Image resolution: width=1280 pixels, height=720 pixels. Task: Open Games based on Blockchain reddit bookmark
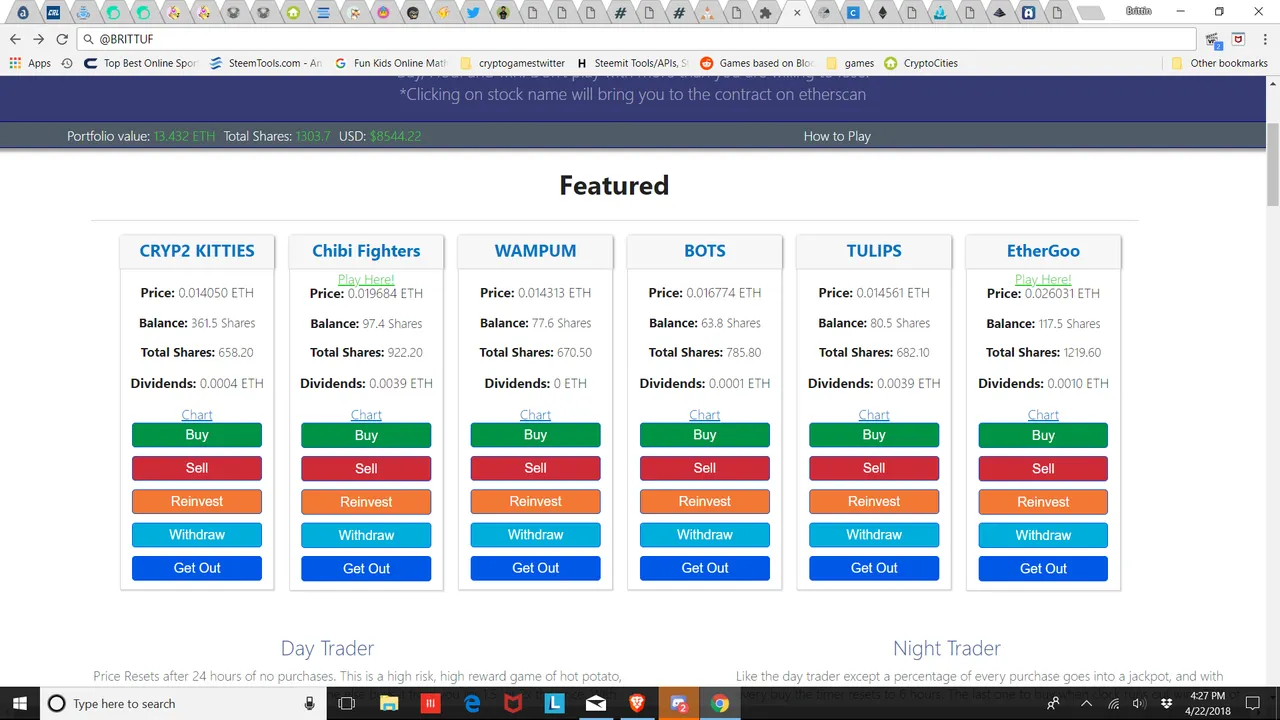[x=758, y=63]
